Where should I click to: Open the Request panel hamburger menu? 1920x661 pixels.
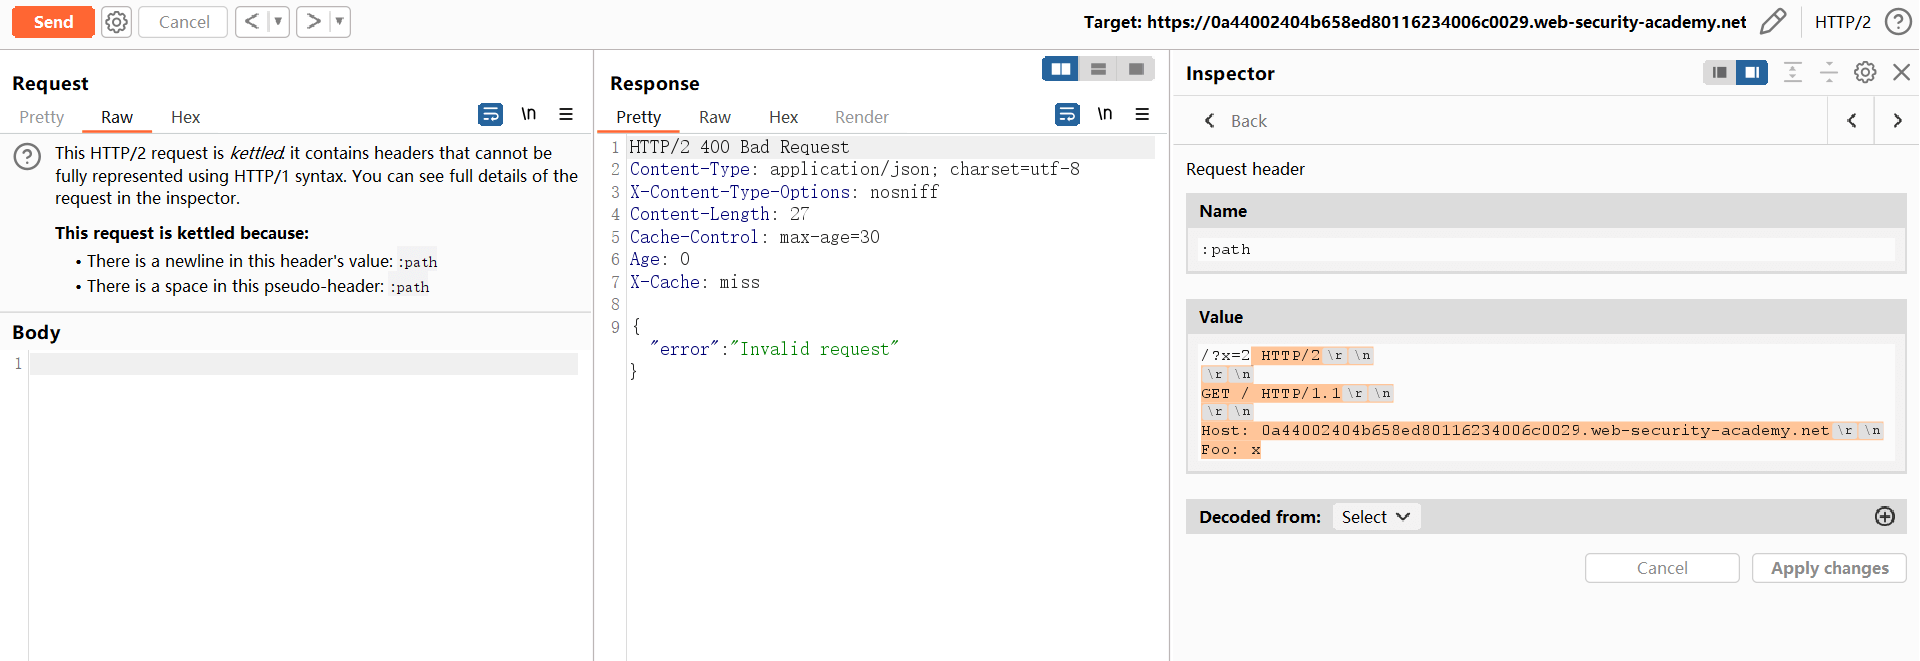(x=566, y=114)
